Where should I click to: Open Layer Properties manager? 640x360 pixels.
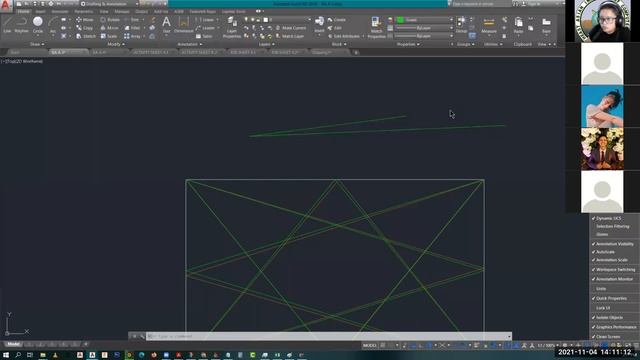coord(232,27)
